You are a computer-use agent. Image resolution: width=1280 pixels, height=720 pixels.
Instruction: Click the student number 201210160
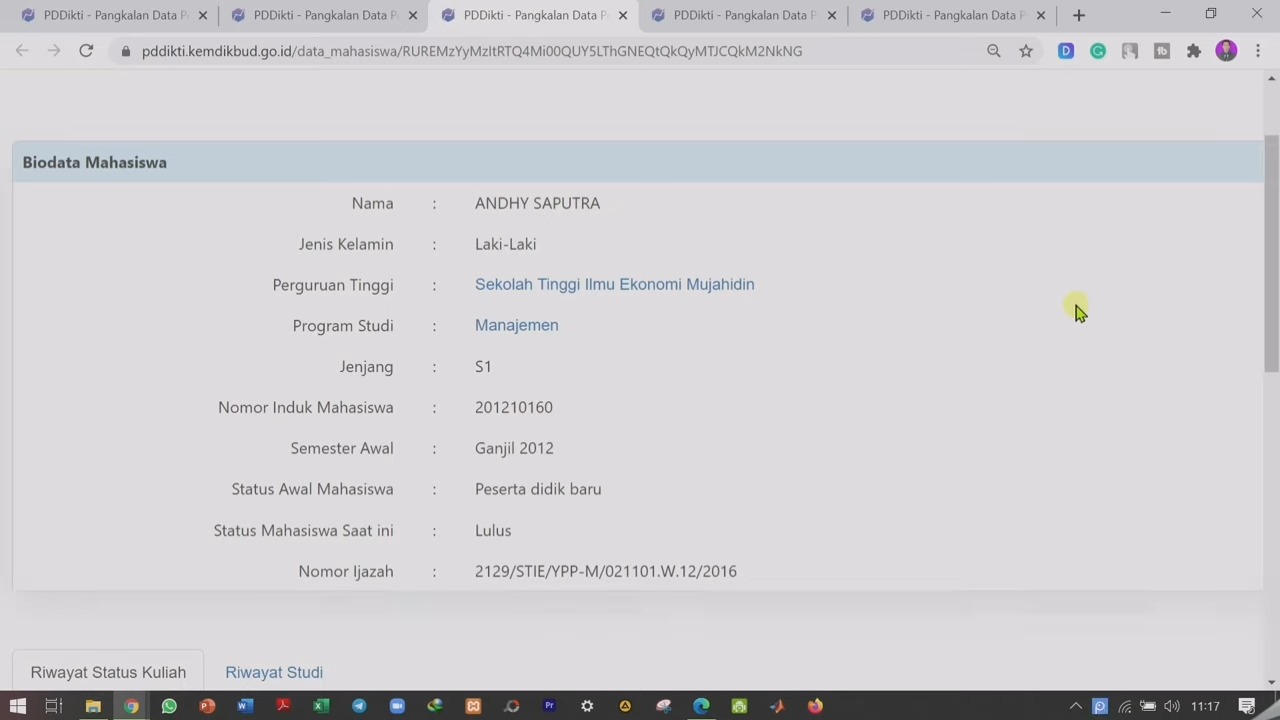(x=514, y=407)
